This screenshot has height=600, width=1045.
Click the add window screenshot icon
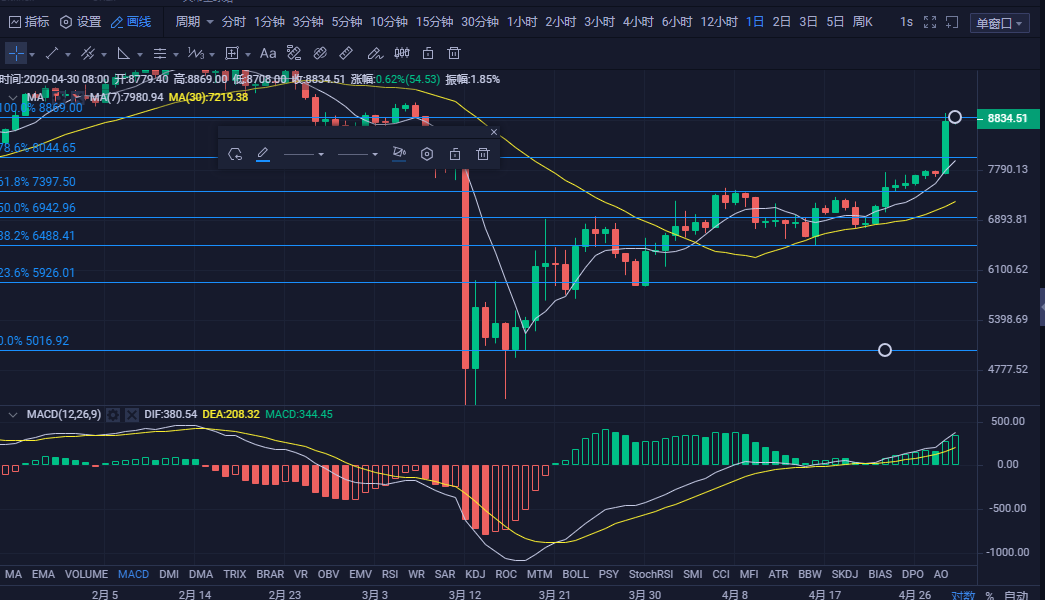point(952,23)
